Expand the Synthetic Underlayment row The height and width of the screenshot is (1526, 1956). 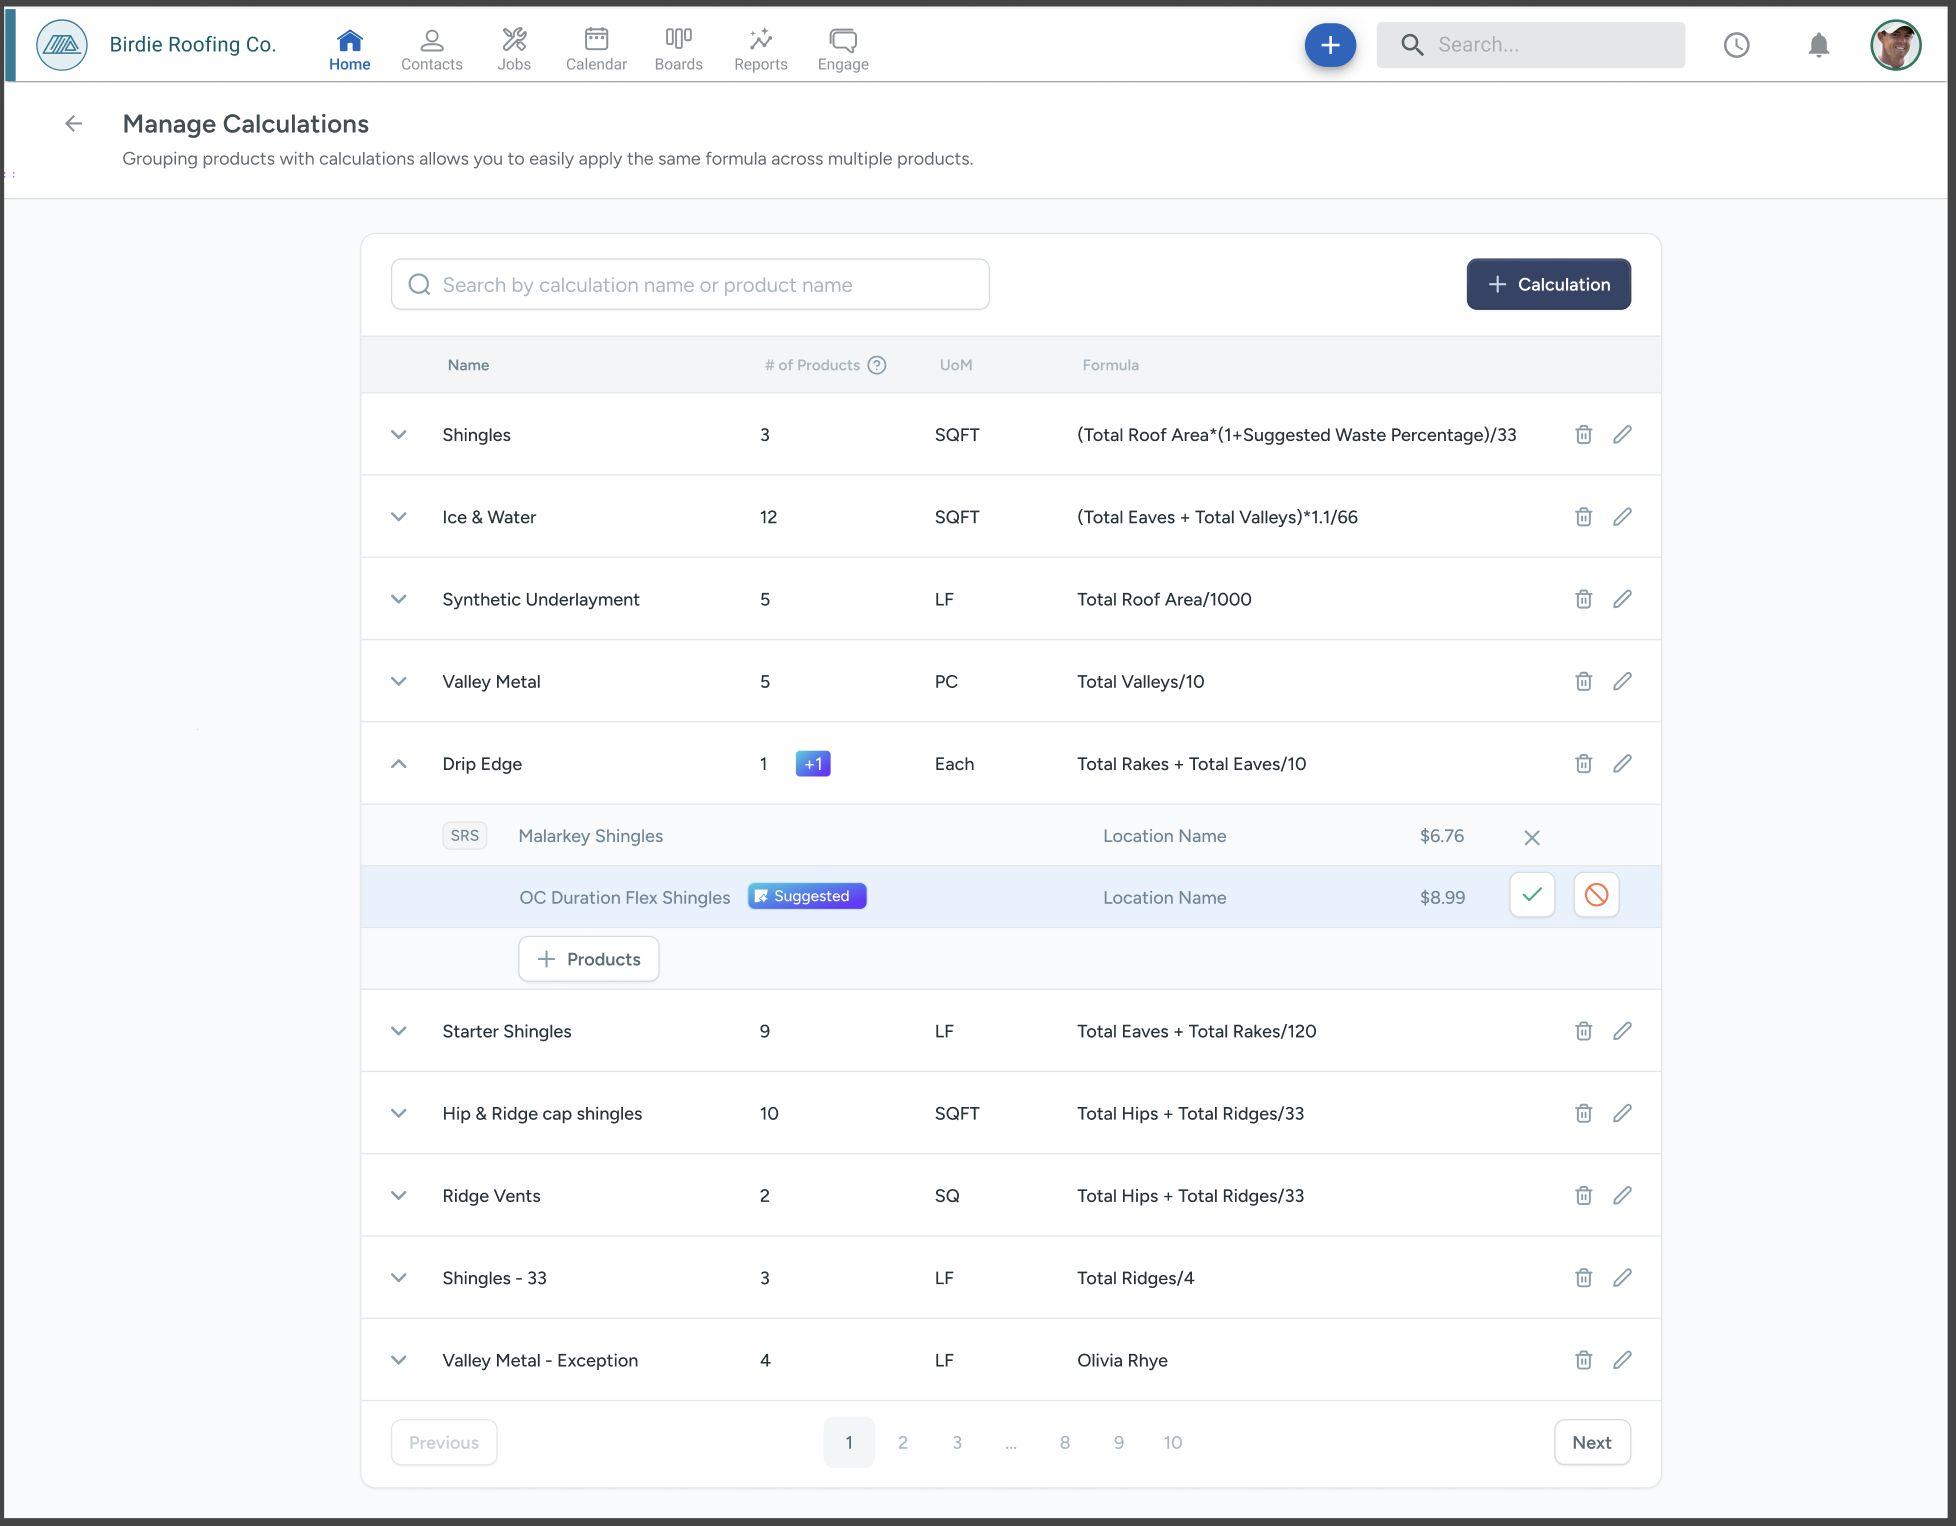(398, 599)
